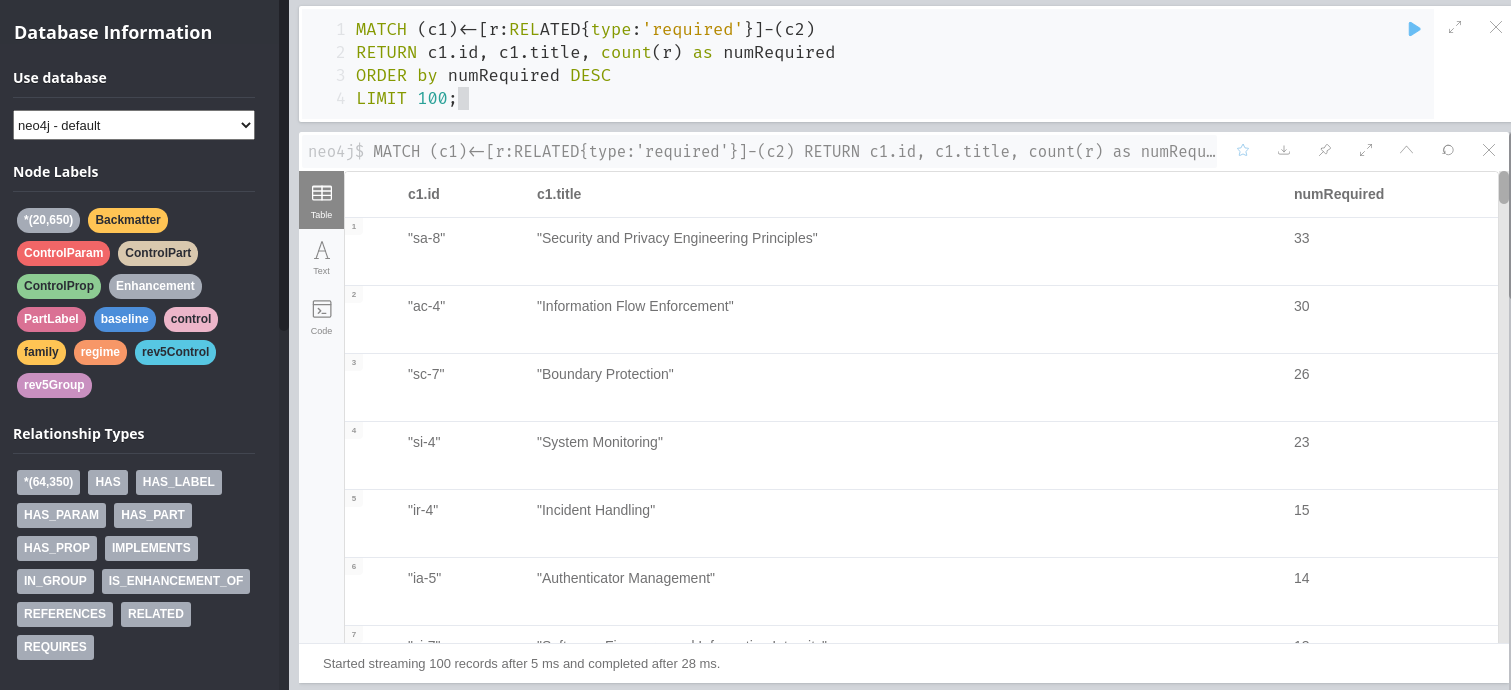
Task: Click the neo4j$ result query text
Action: tap(760, 151)
